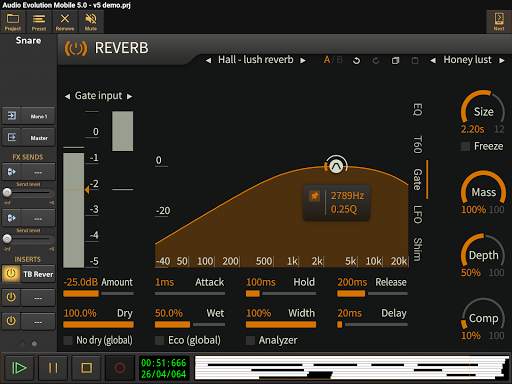Click the Pause transport button
Image resolution: width=512 pixels, height=384 pixels.
[53, 368]
